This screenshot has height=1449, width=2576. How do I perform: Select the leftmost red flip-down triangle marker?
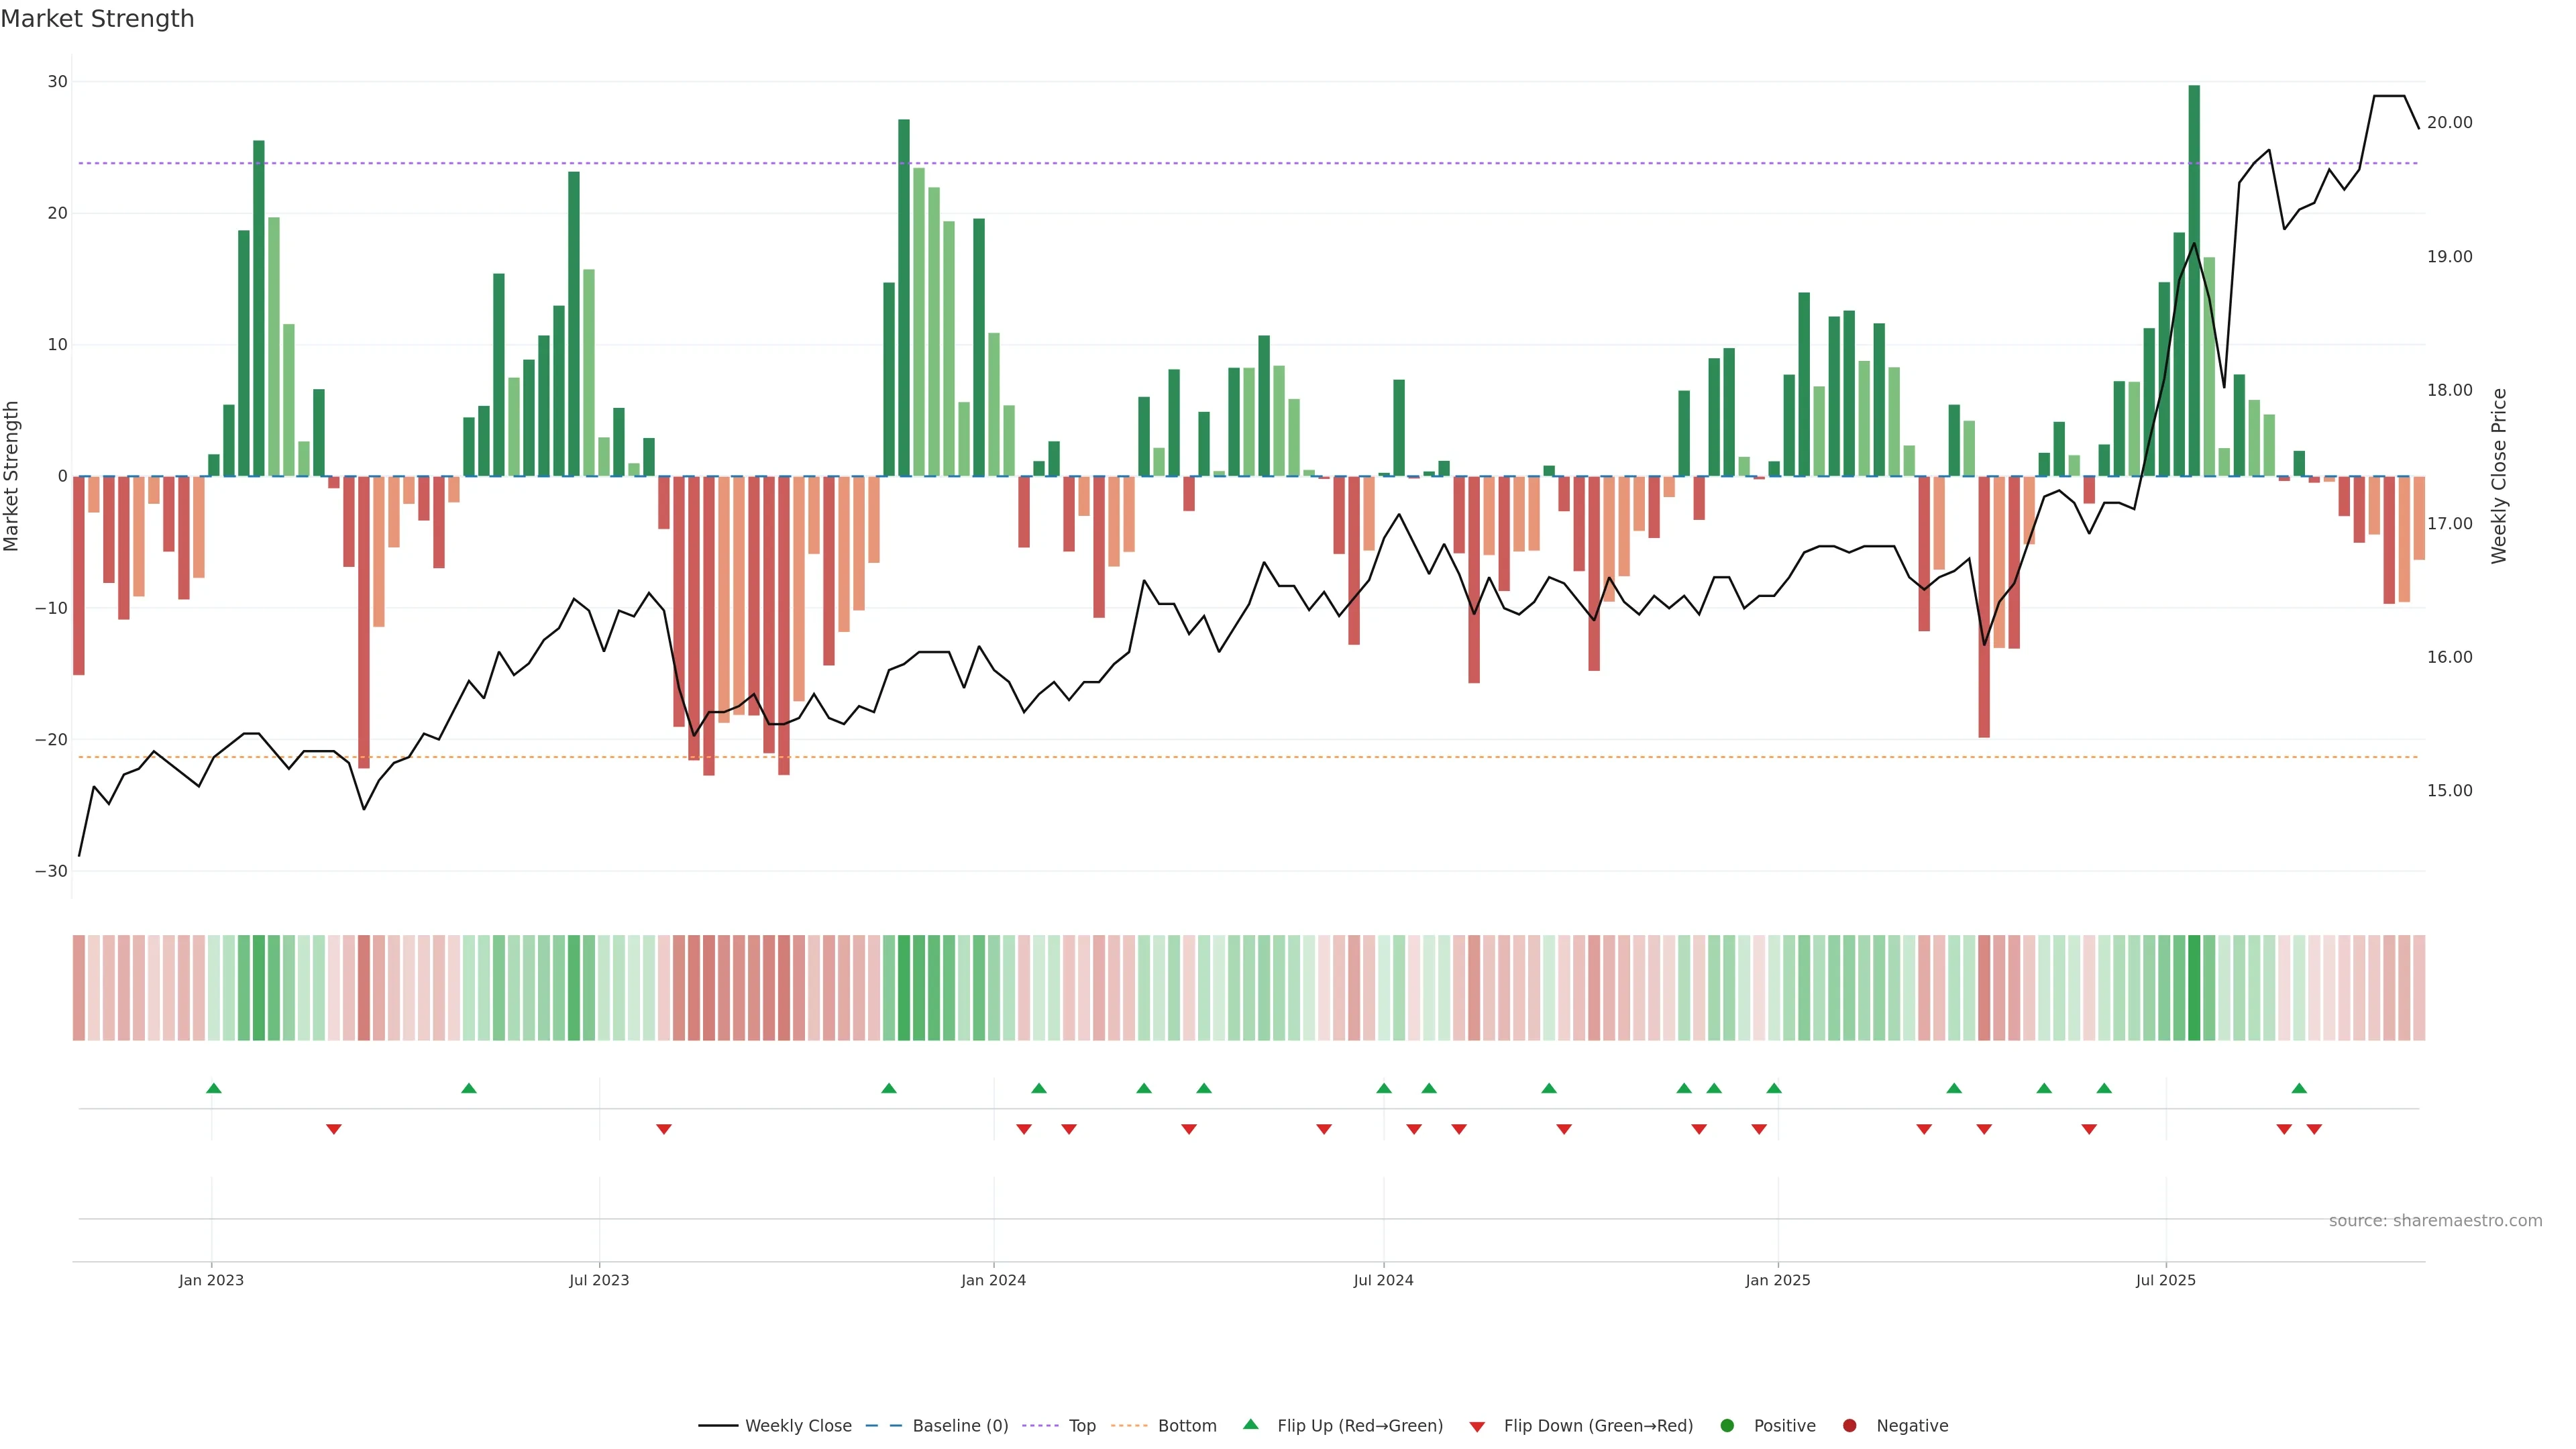(x=334, y=1129)
